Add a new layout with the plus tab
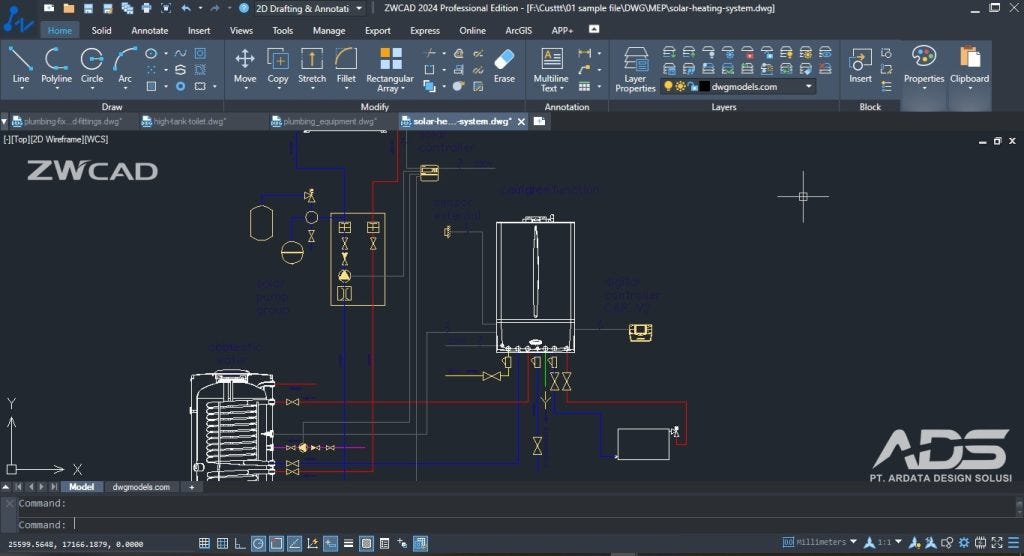Viewport: 1024px width, 556px height. coord(191,487)
